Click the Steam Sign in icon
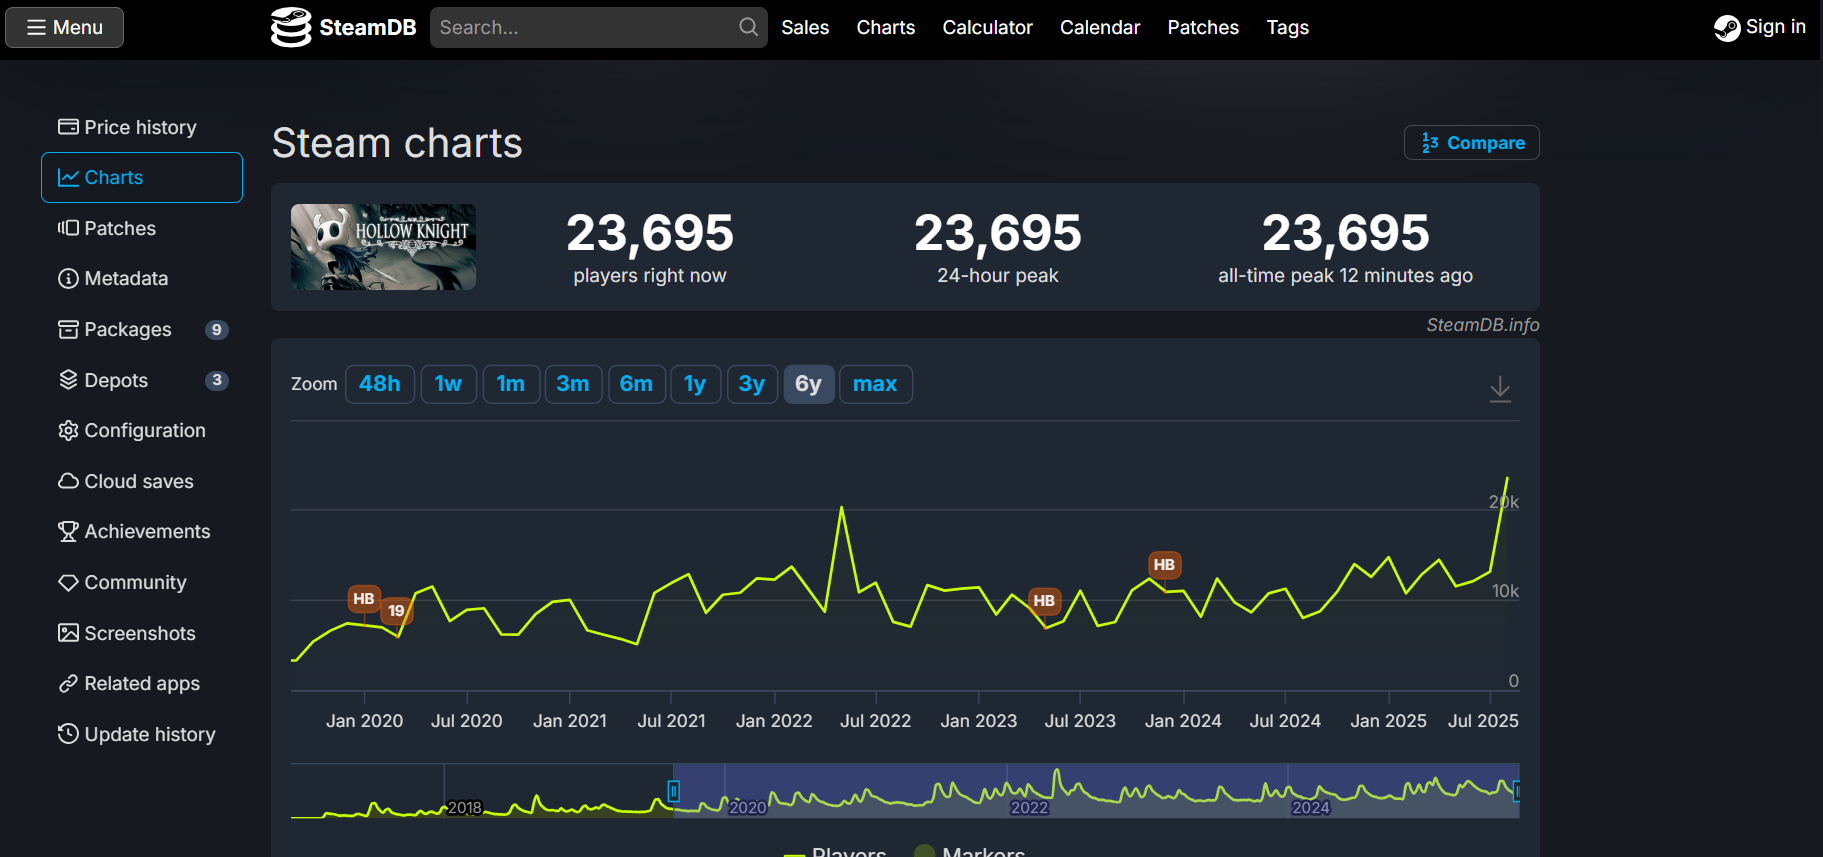The width and height of the screenshot is (1823, 857). click(1726, 28)
